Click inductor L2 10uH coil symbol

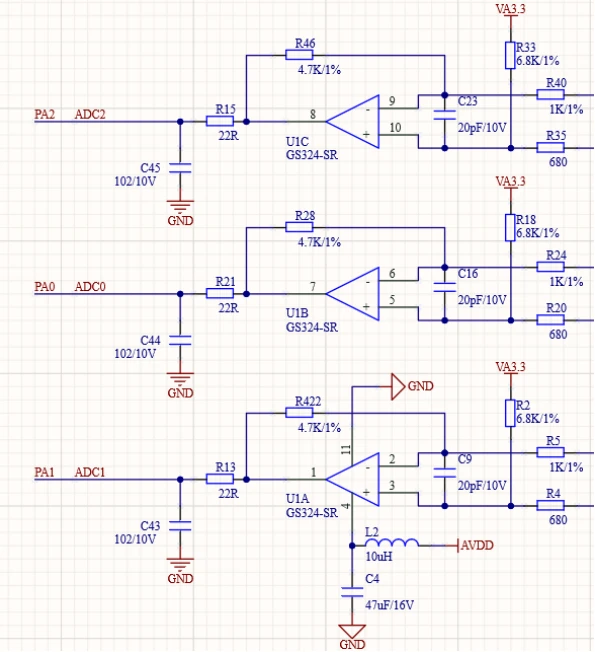(x=392, y=542)
